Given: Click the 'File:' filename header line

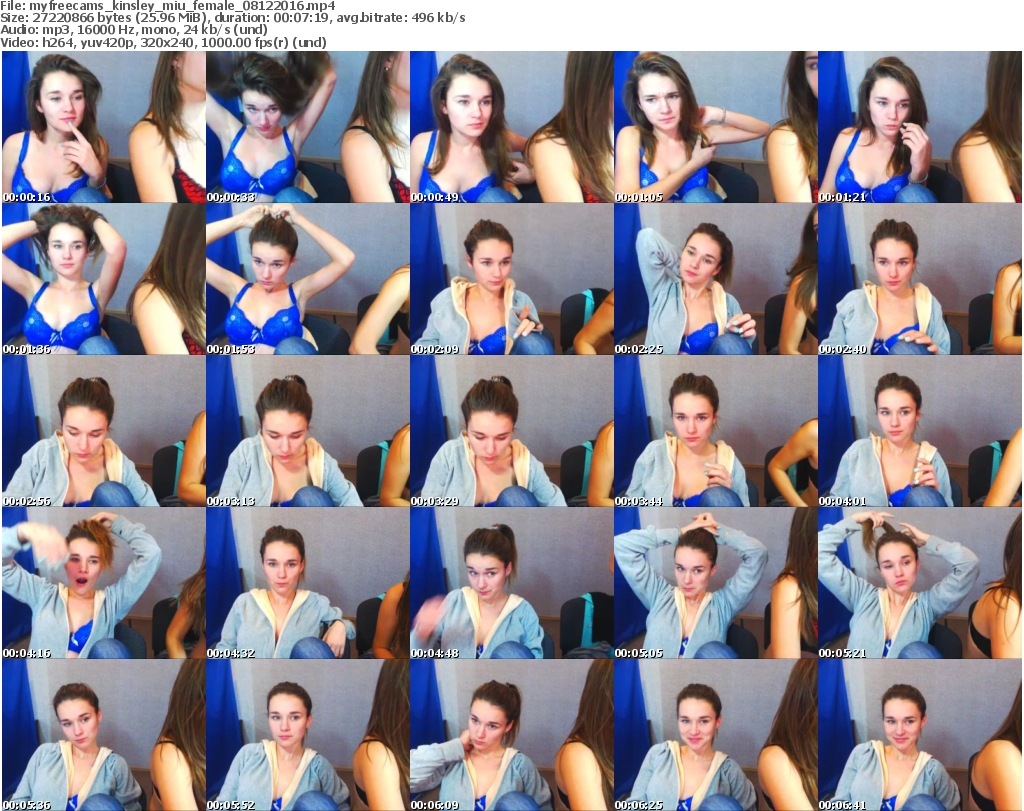Looking at the screenshot, I should click(x=168, y=6).
